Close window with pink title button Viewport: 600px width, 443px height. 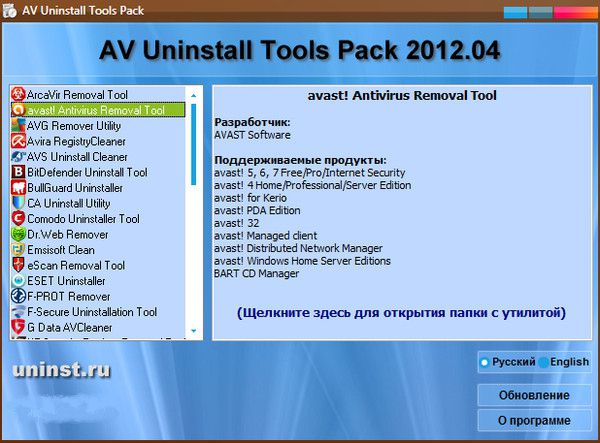point(576,12)
